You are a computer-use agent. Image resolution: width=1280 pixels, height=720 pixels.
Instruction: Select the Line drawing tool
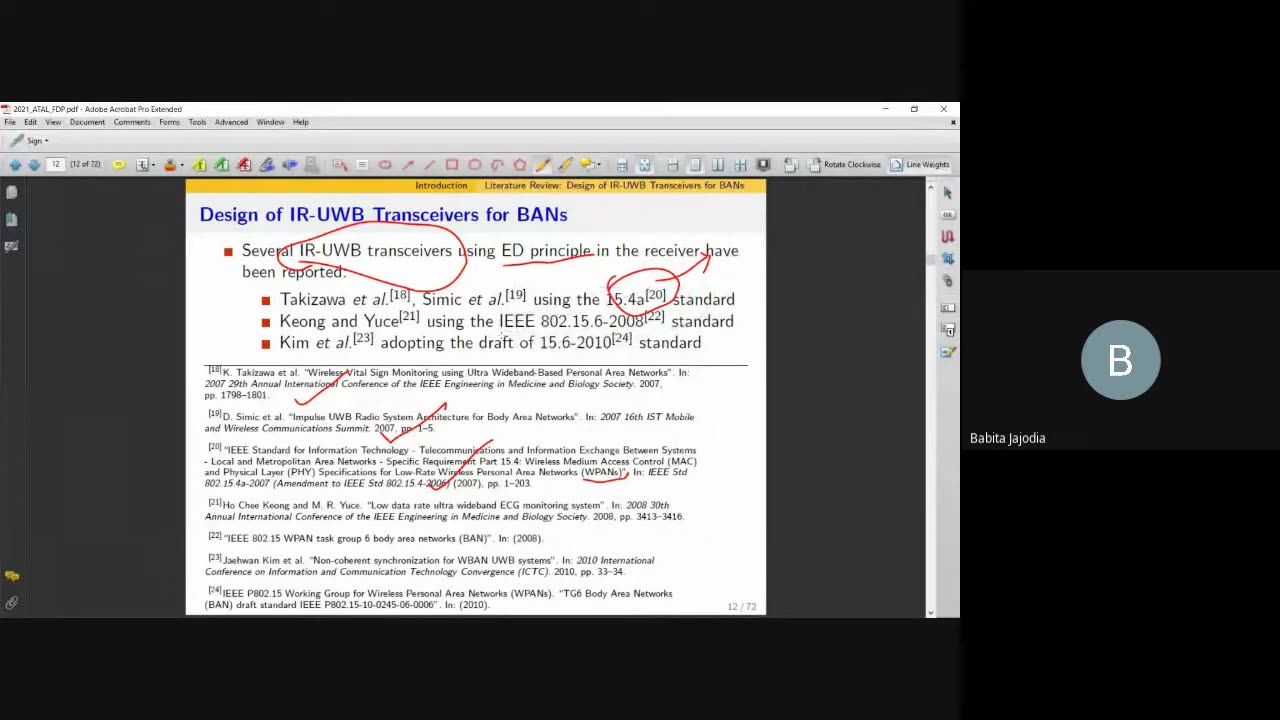(429, 165)
